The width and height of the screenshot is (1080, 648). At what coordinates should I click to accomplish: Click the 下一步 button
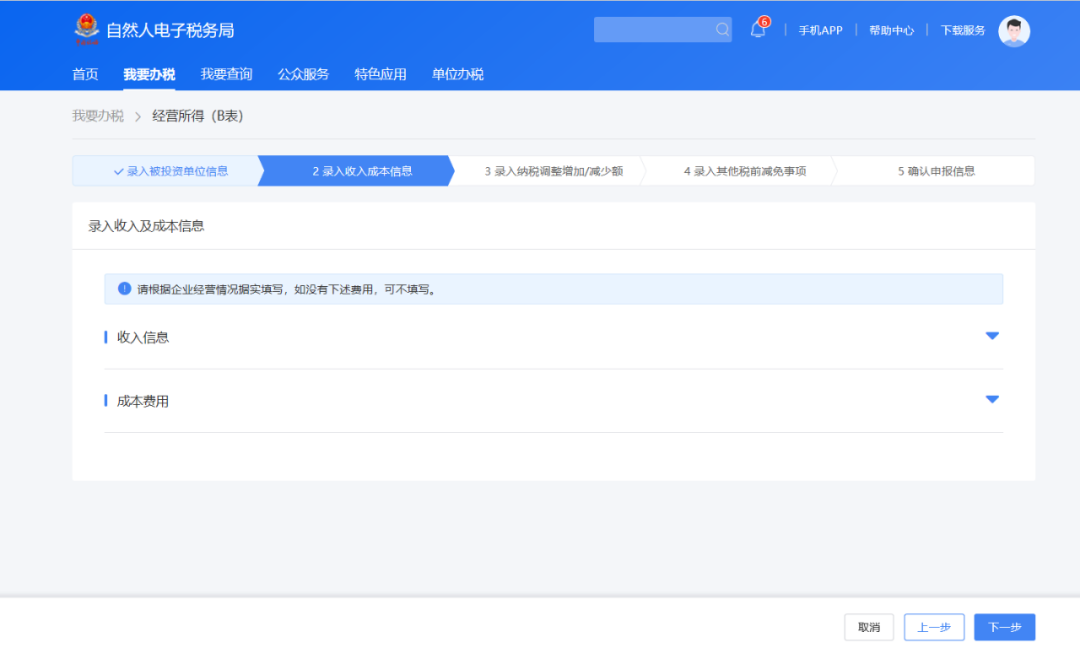coord(1004,627)
